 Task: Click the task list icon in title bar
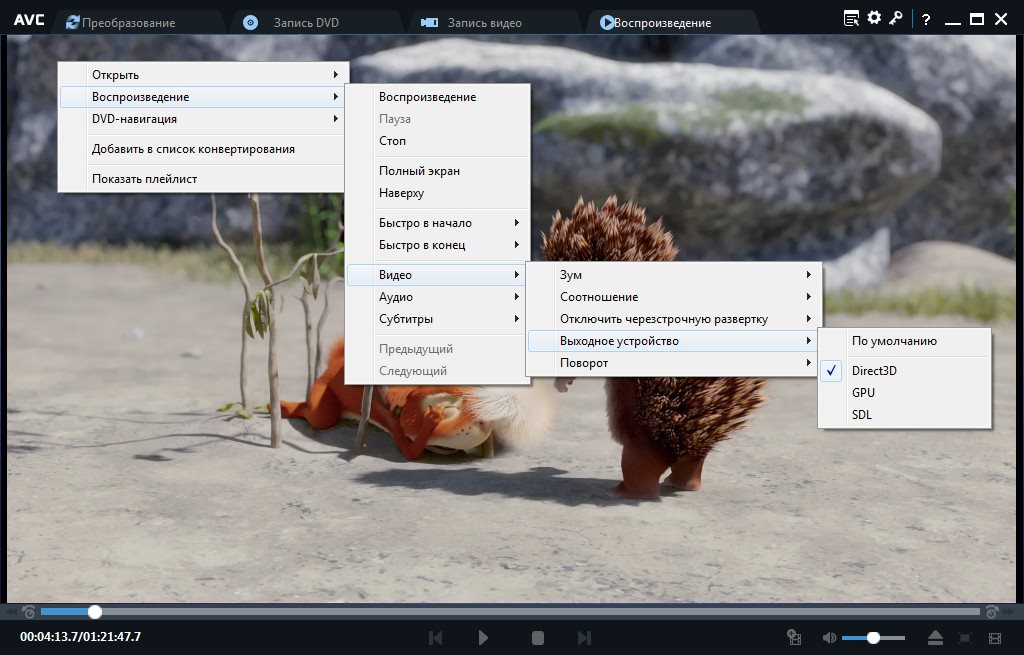851,18
